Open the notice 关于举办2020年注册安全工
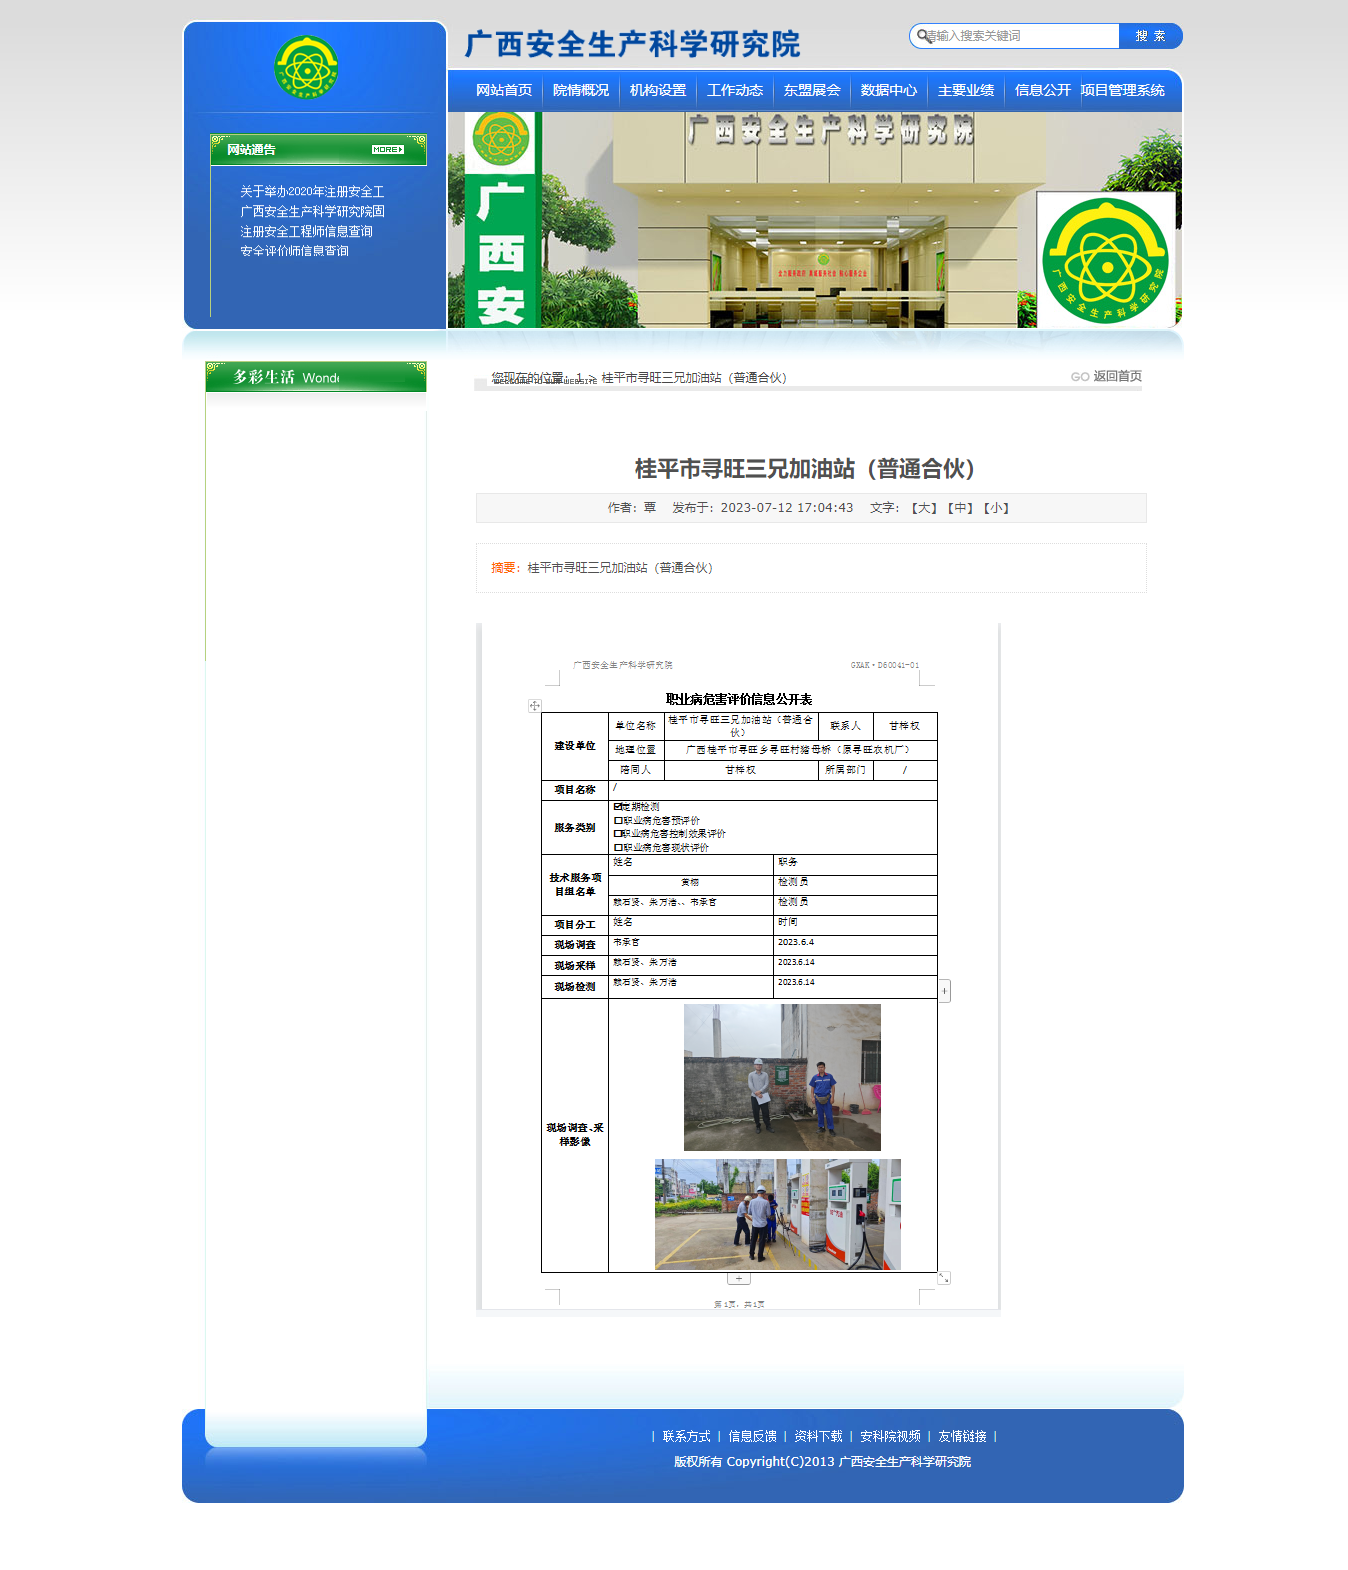The image size is (1348, 1570). (312, 191)
